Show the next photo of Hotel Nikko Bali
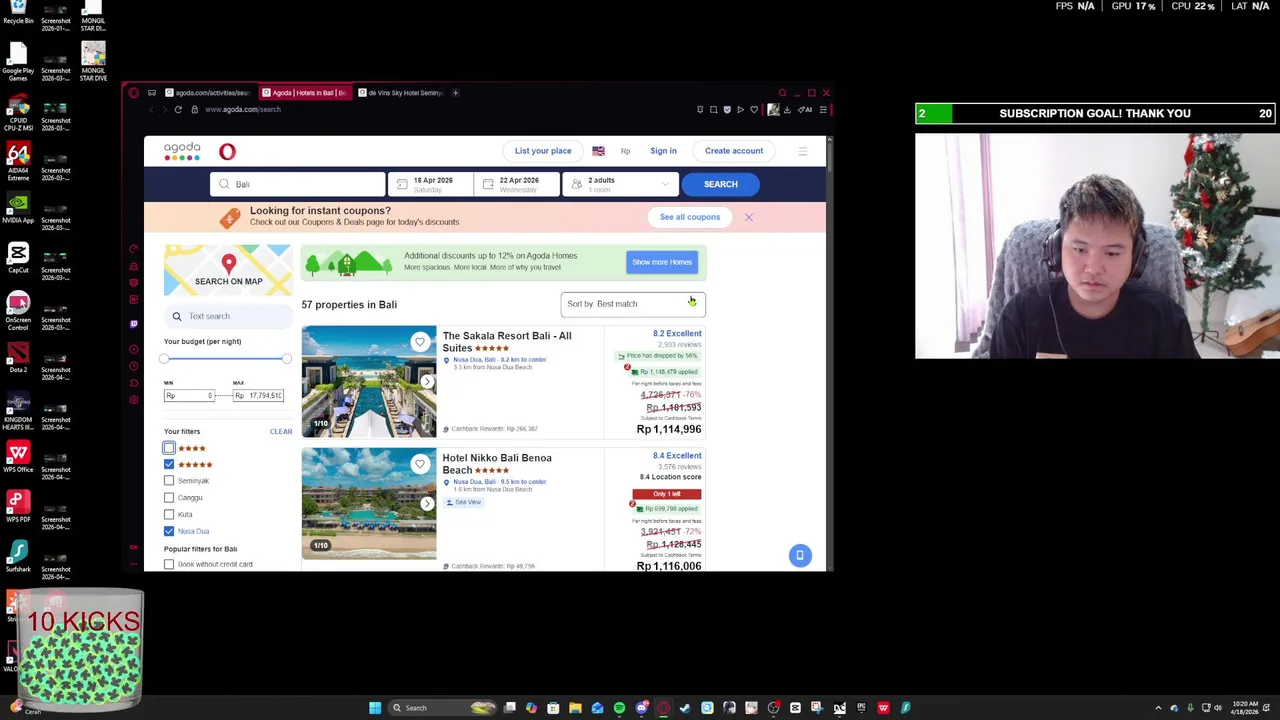The image size is (1280, 720). [427, 503]
